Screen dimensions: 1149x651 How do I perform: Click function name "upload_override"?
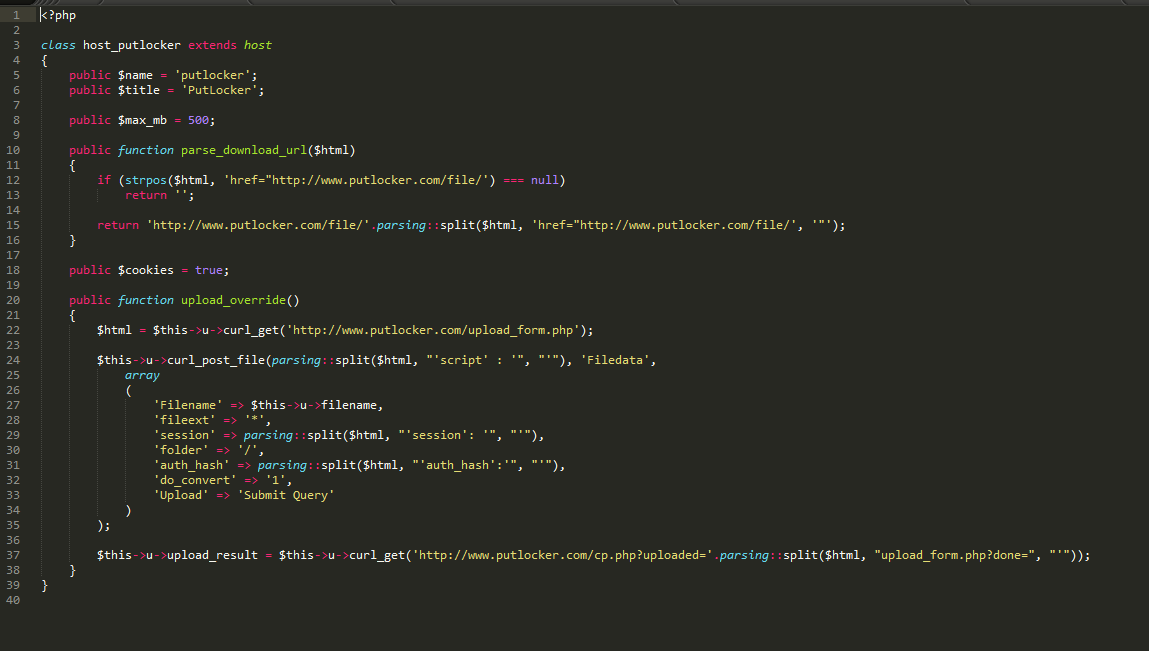click(234, 301)
